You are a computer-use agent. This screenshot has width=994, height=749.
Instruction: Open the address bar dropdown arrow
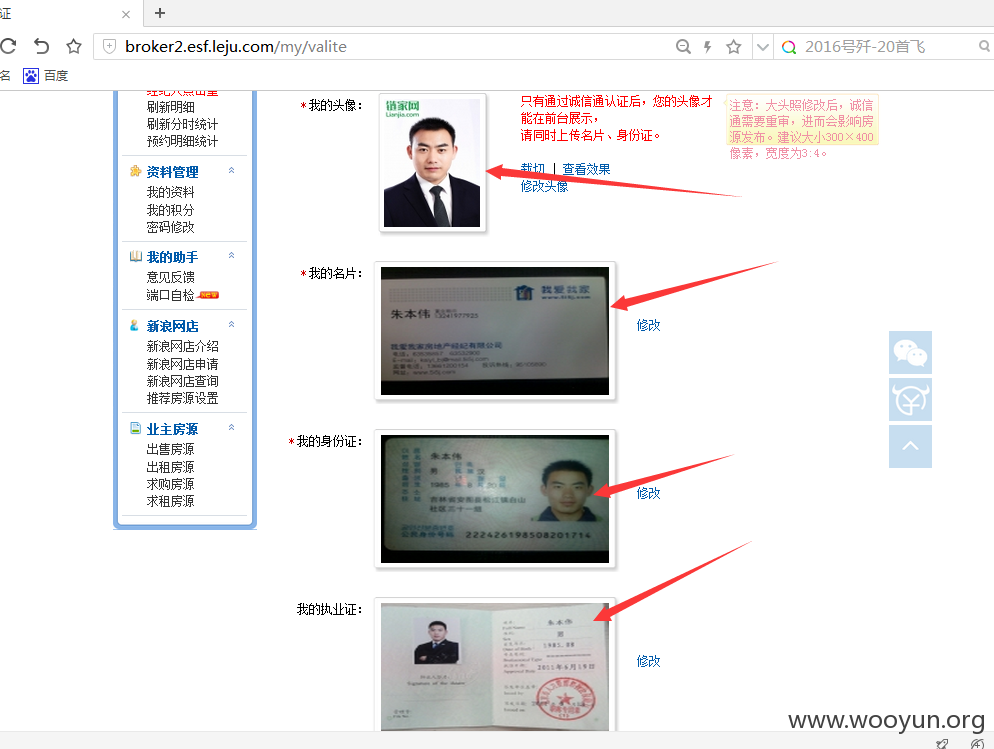point(763,47)
